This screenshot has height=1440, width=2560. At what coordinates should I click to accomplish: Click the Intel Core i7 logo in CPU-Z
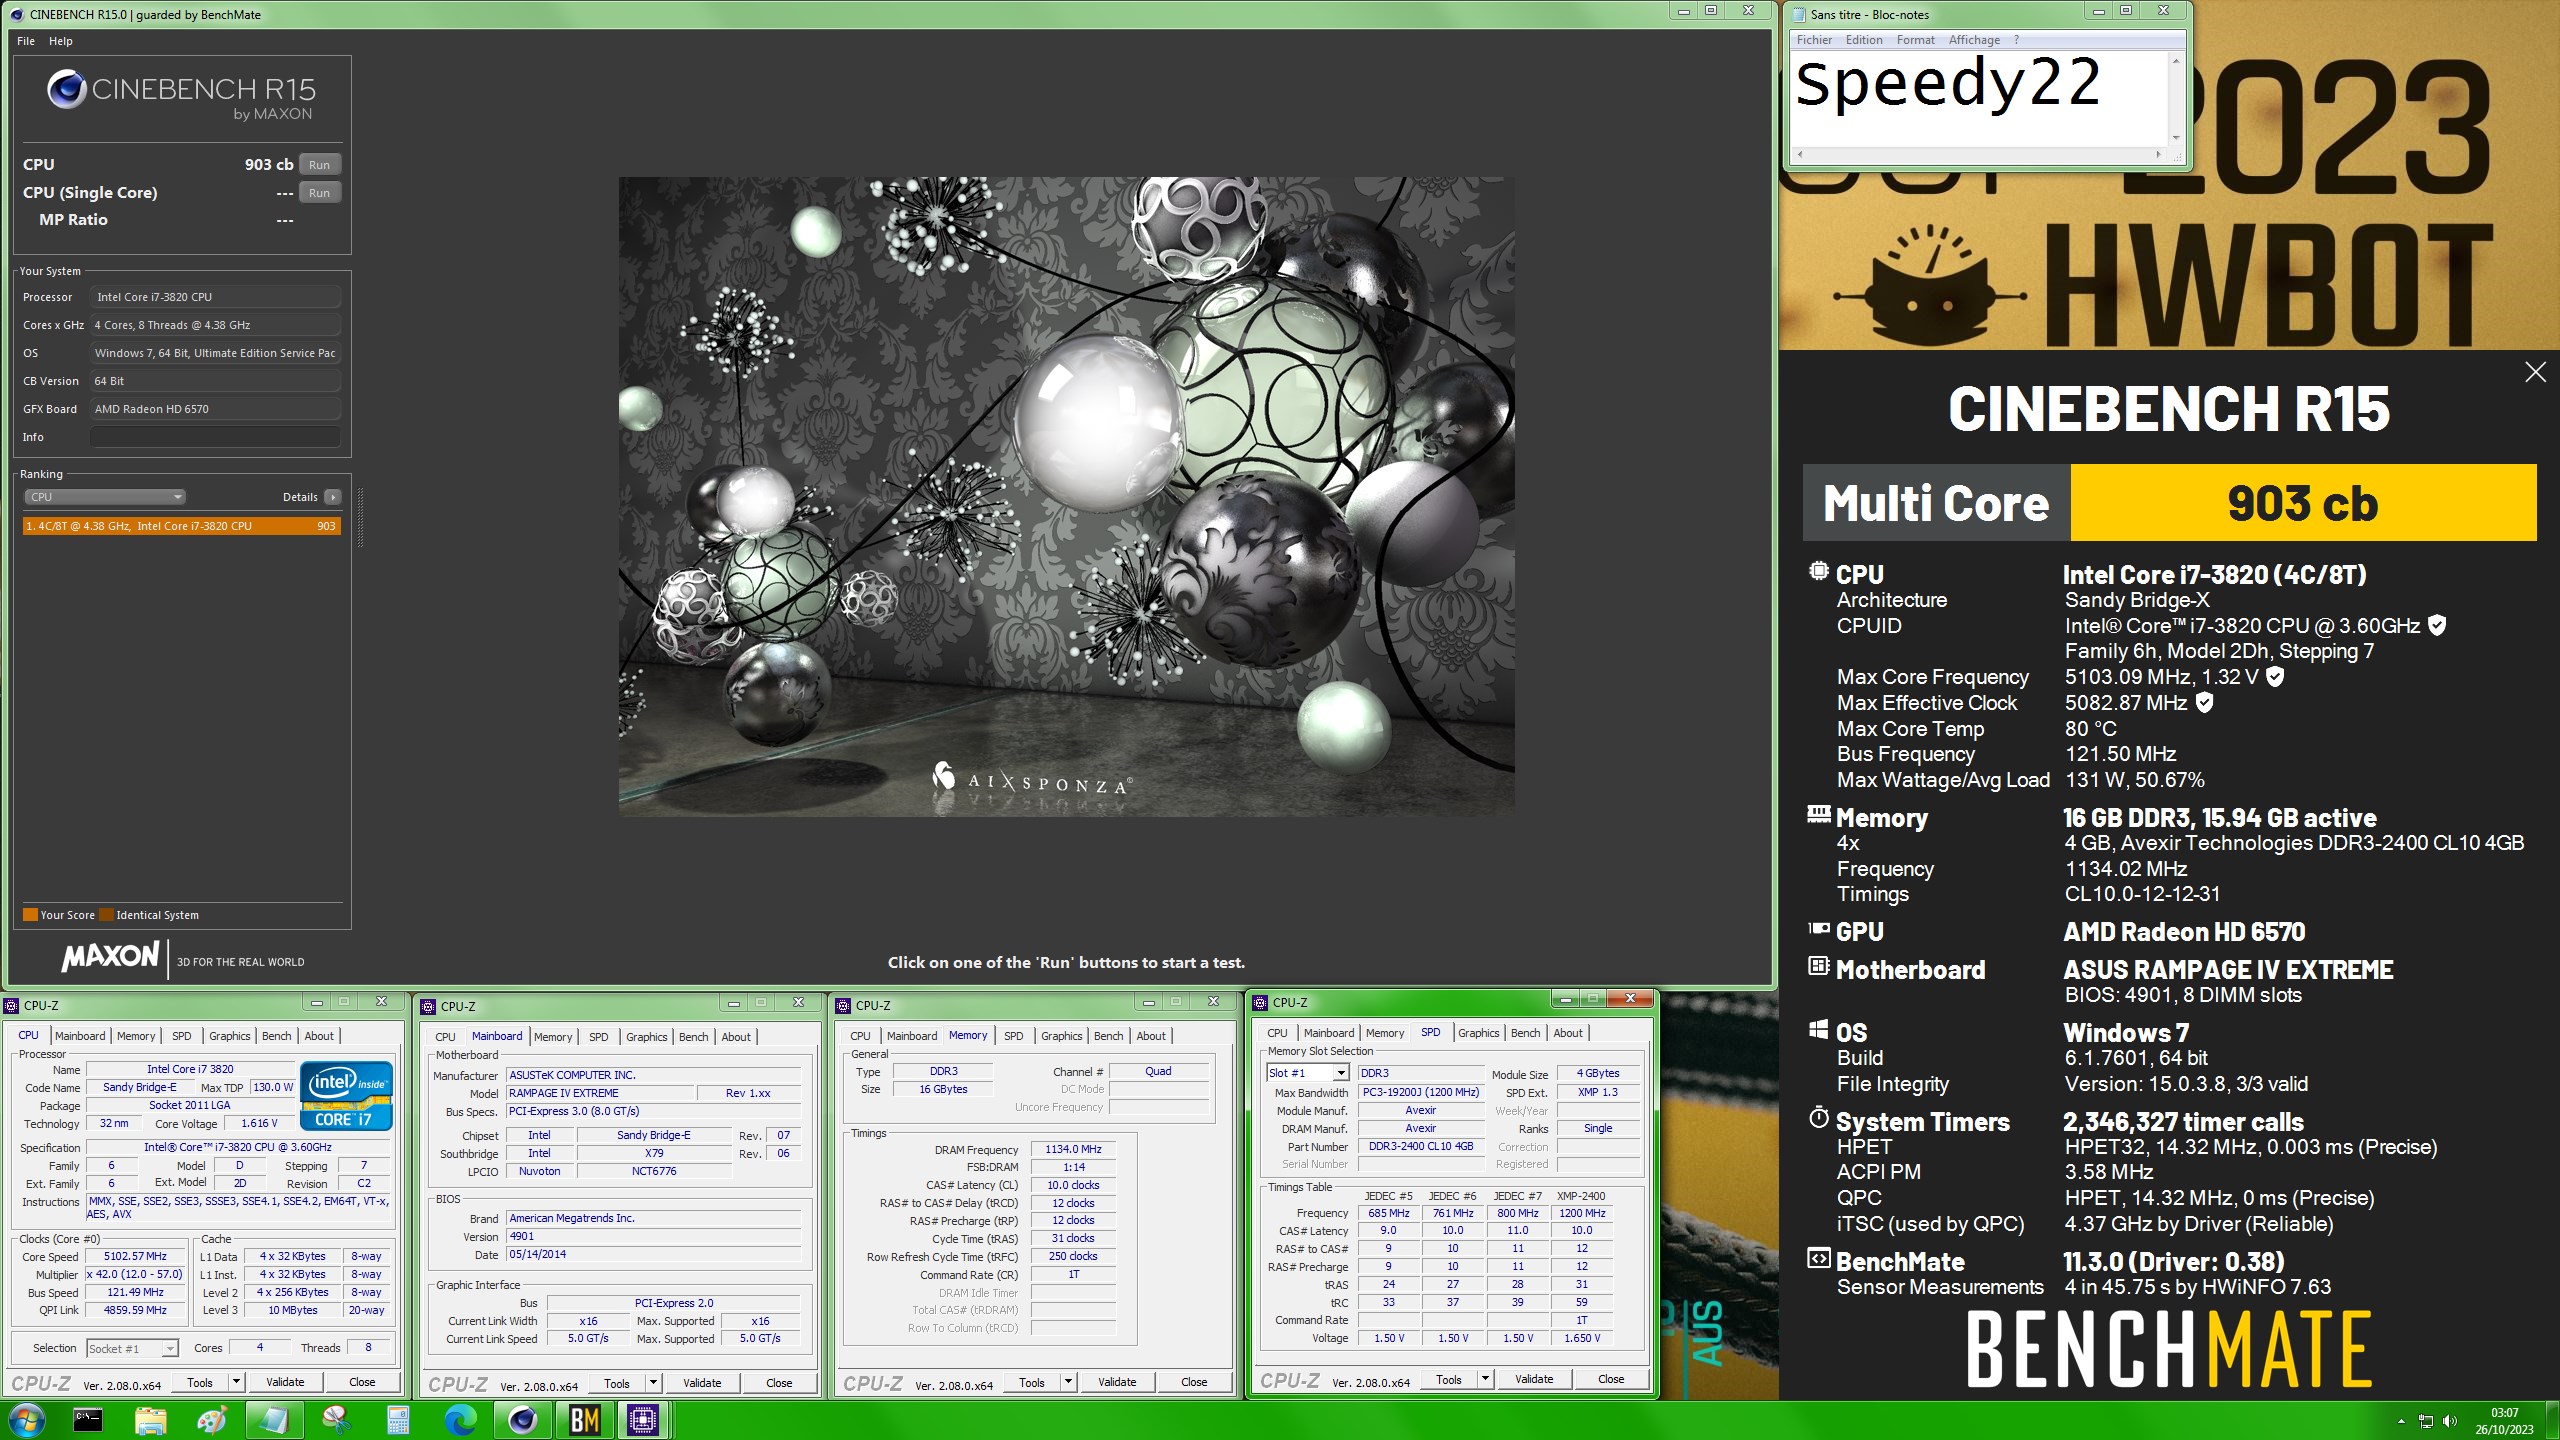345,1096
